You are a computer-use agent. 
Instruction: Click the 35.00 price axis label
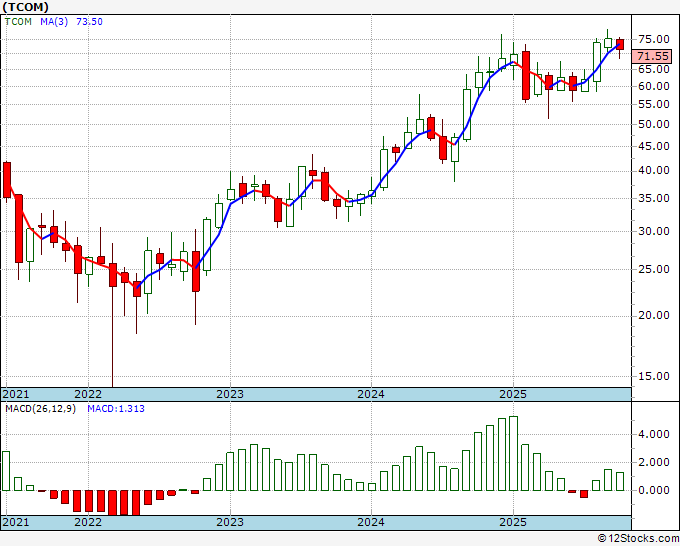click(x=654, y=198)
